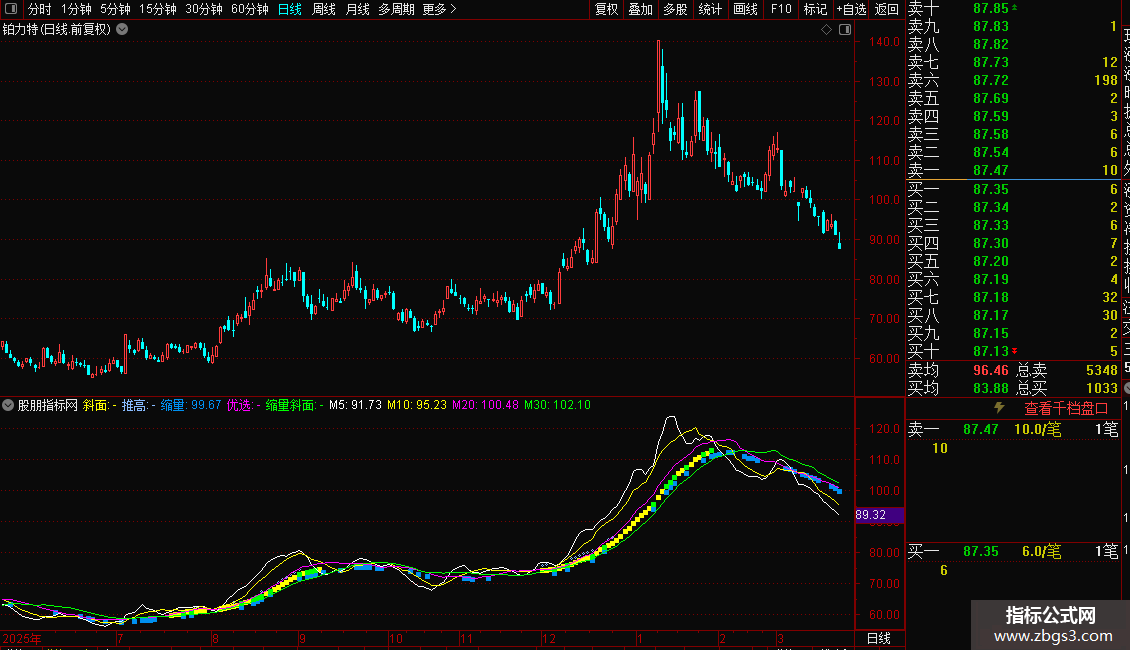Click the 标记 mark button

point(815,9)
